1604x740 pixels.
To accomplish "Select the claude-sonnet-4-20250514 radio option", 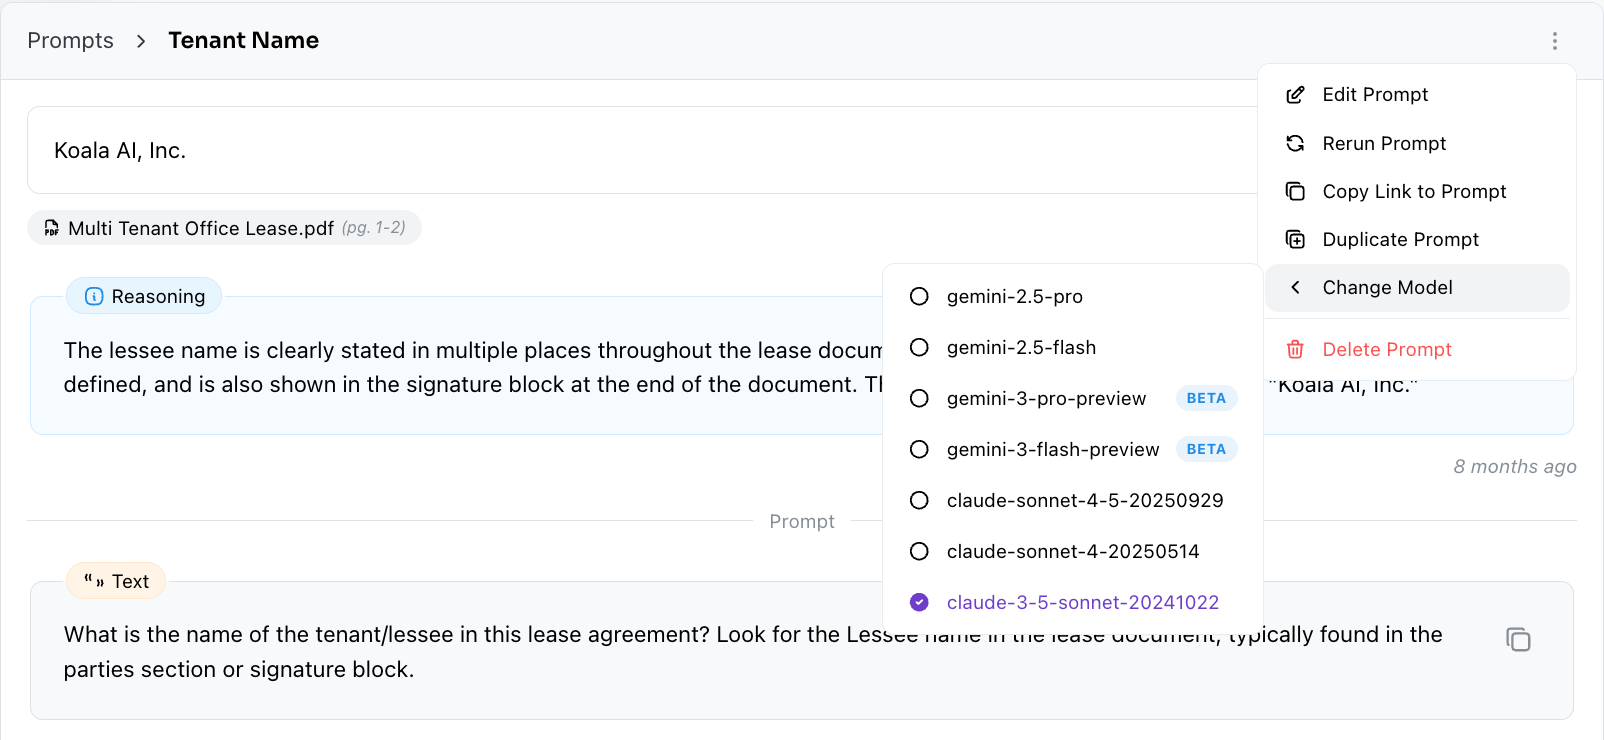I will tap(919, 551).
